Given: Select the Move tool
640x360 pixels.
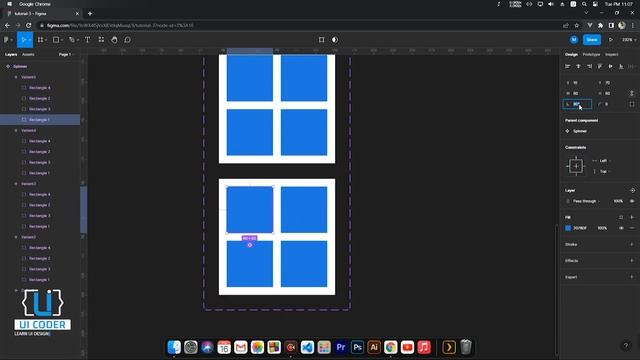Looking at the screenshot, I should click(23, 40).
